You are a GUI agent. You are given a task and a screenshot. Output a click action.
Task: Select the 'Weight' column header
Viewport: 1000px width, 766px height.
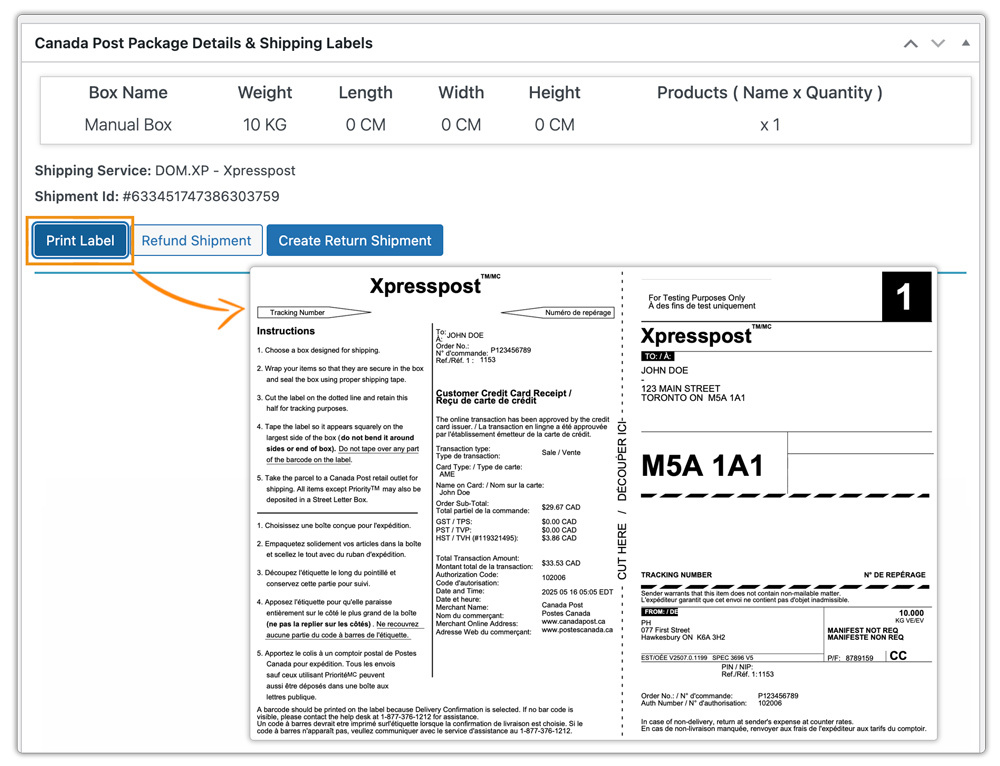coord(265,92)
